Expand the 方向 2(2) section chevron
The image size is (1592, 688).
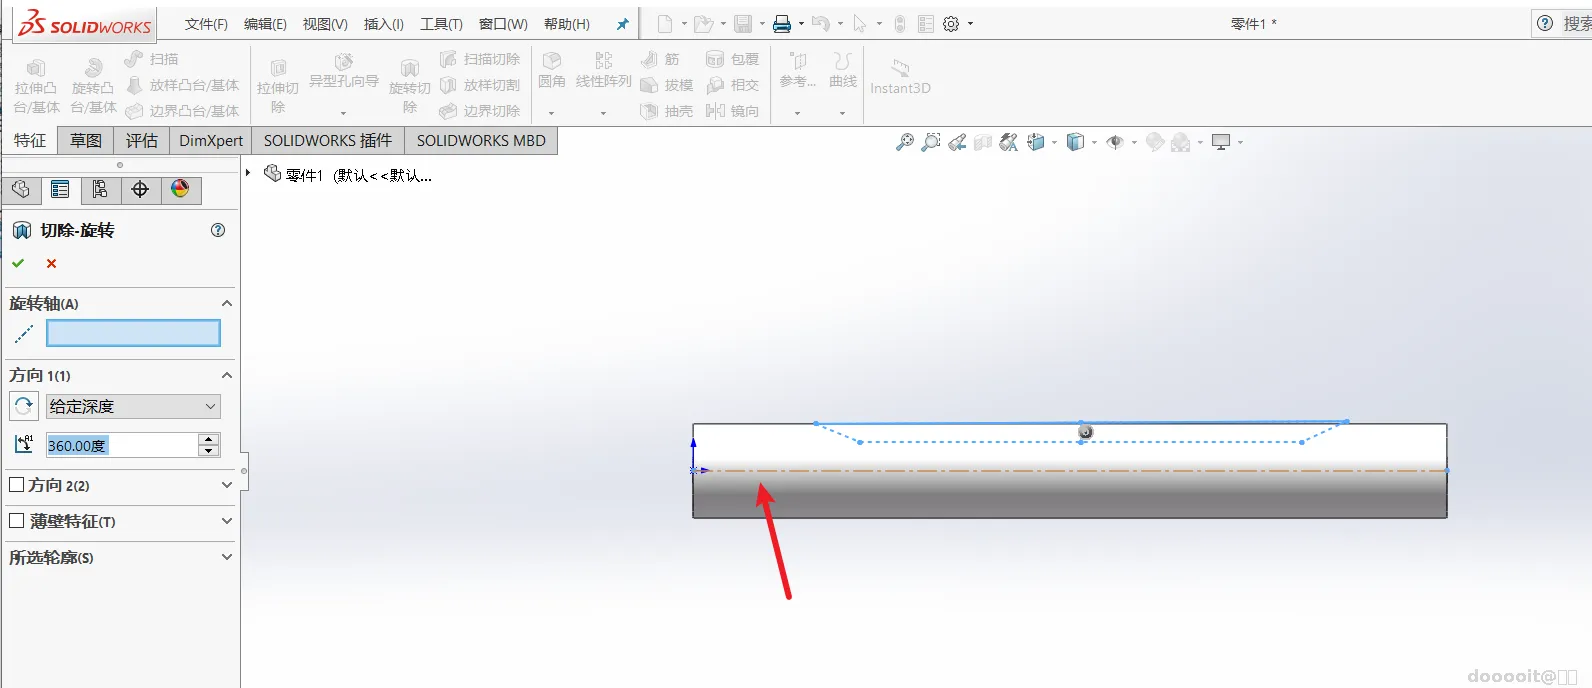[227, 485]
